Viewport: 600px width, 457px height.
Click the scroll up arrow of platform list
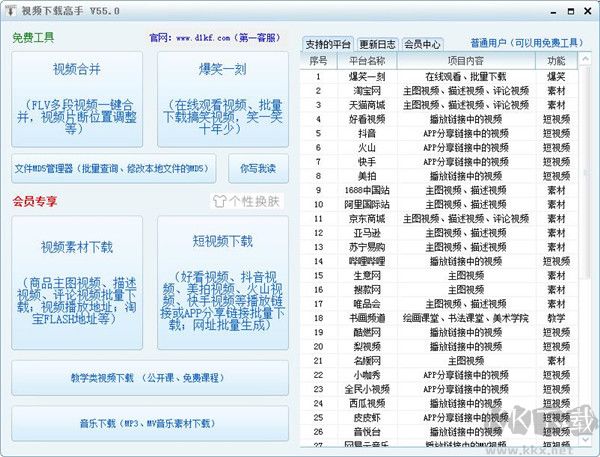click(x=585, y=59)
